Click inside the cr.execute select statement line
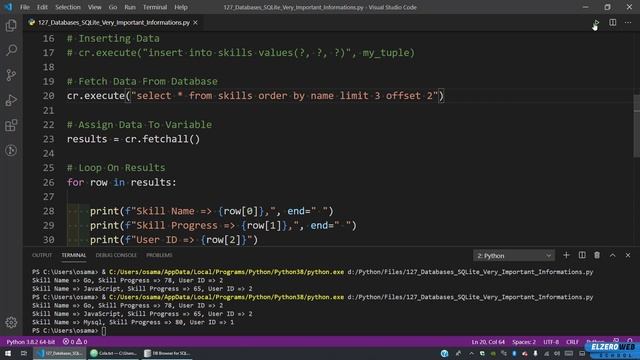The height and width of the screenshot is (360, 640). point(256,96)
